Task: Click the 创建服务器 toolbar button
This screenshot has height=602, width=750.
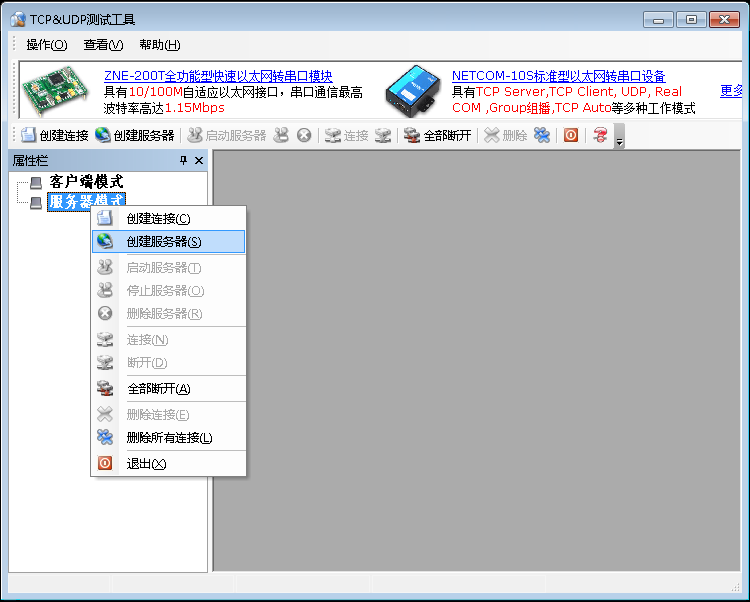Action: pyautogui.click(x=134, y=135)
